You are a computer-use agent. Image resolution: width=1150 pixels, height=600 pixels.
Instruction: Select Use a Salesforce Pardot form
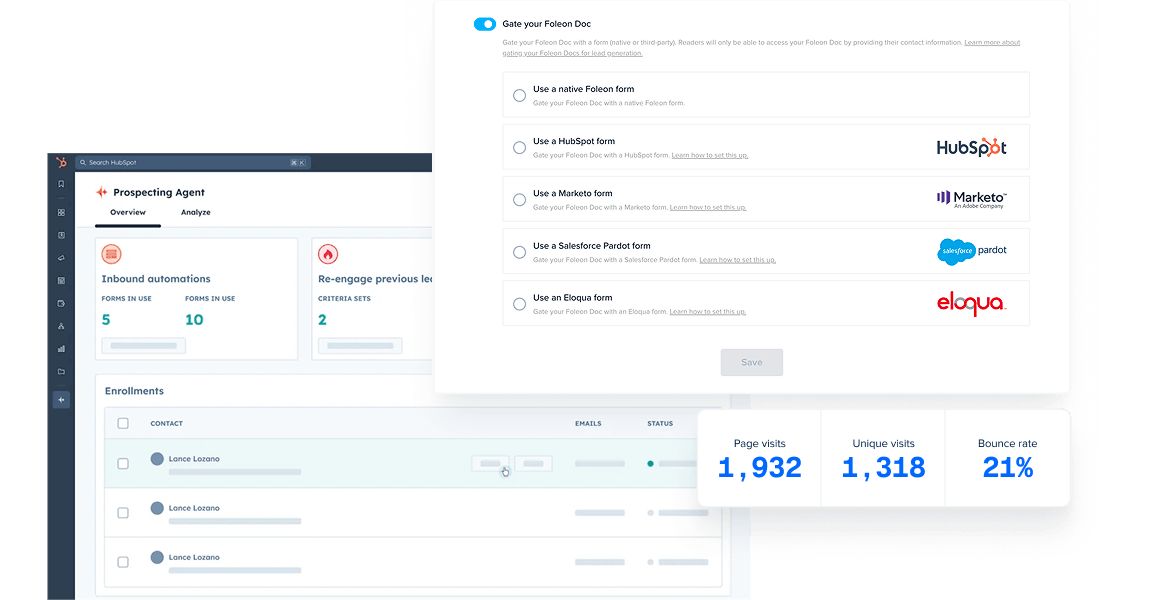[x=519, y=252]
